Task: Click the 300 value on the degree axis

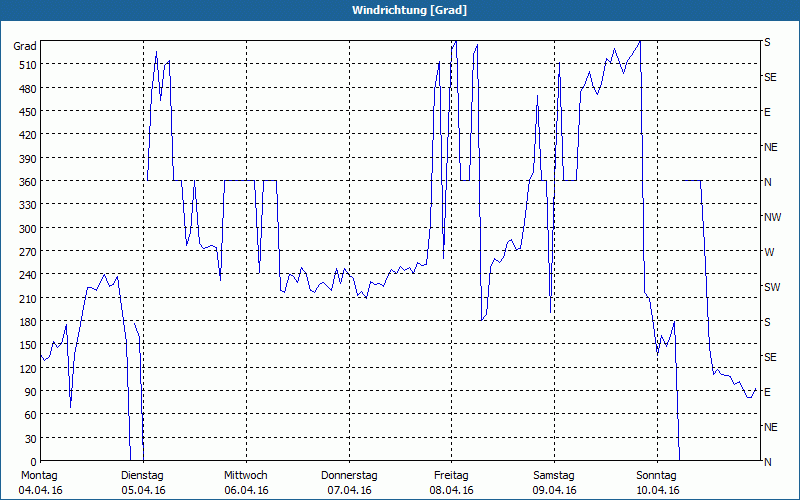Action: 28,229
